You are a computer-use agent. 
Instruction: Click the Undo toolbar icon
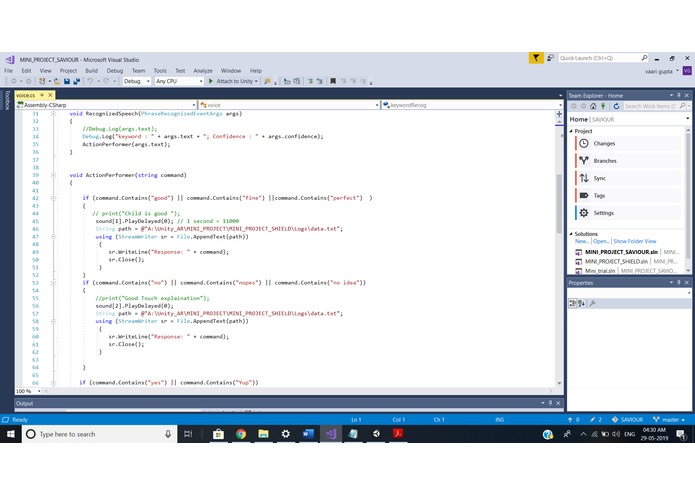pos(90,81)
